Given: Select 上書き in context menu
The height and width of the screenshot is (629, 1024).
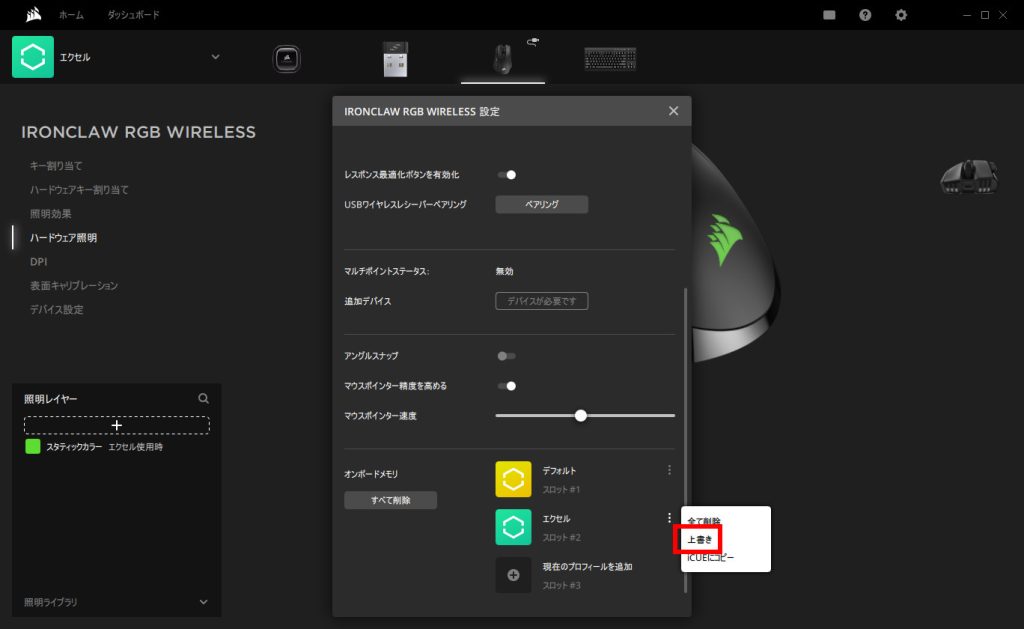Looking at the screenshot, I should [699, 540].
